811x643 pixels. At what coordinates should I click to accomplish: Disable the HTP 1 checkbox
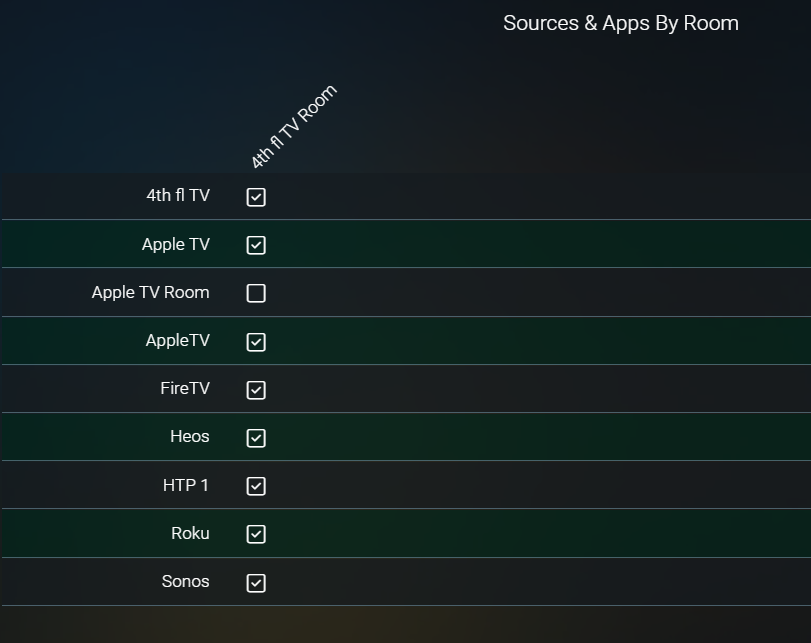coord(256,486)
